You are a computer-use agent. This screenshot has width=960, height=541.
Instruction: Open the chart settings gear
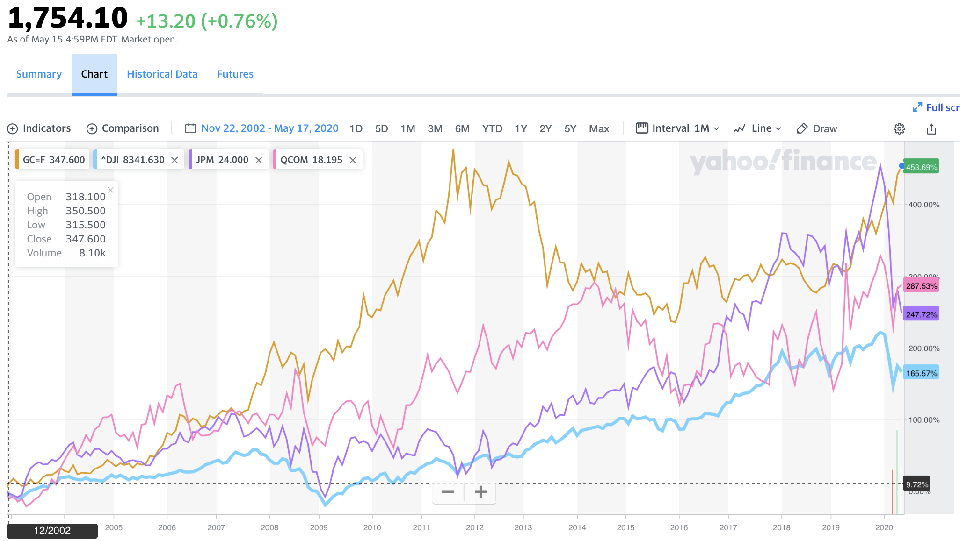tap(899, 129)
